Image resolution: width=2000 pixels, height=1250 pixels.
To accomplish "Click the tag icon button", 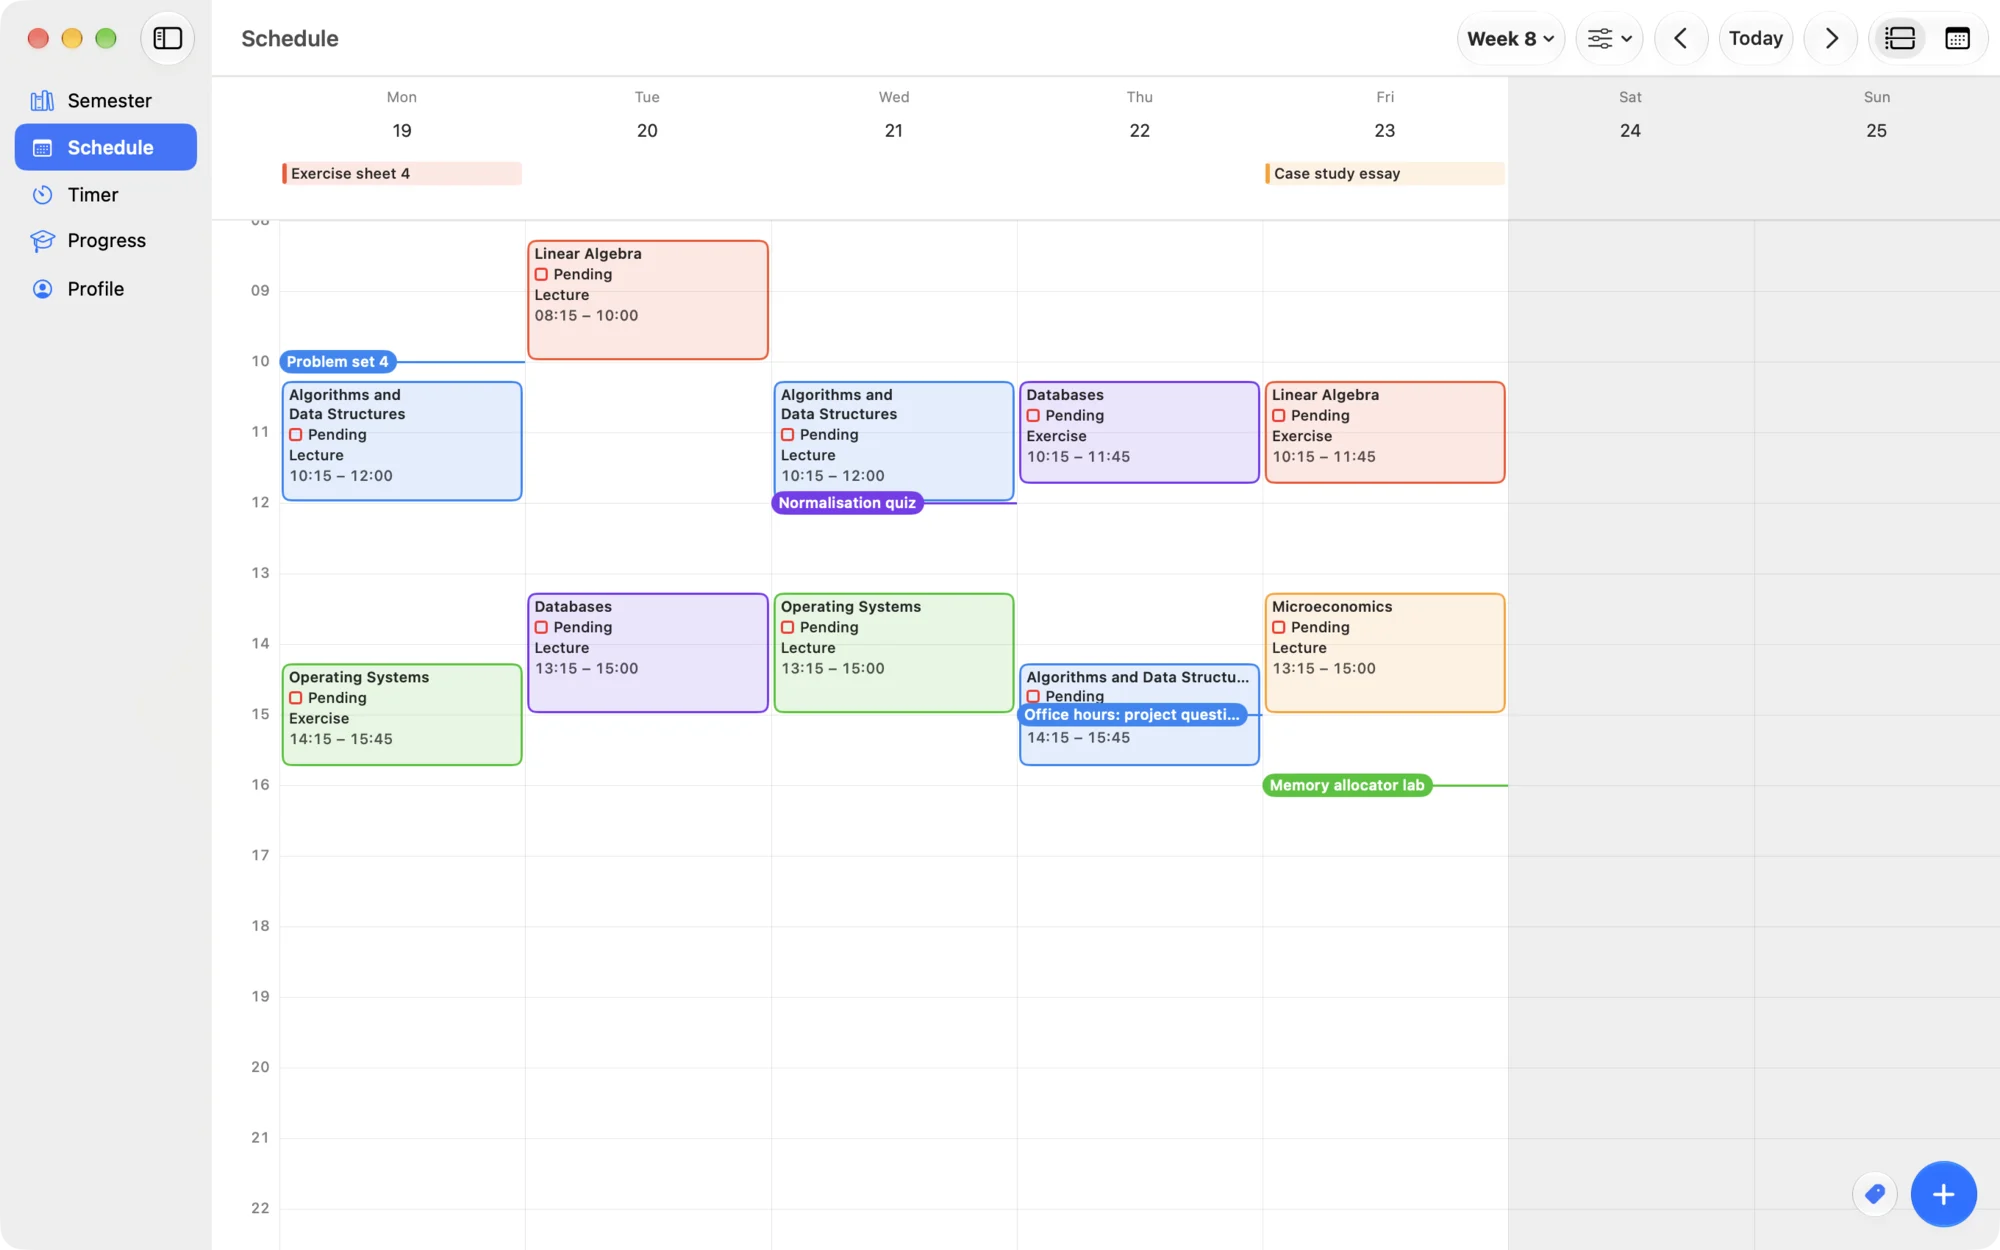I will point(1875,1194).
